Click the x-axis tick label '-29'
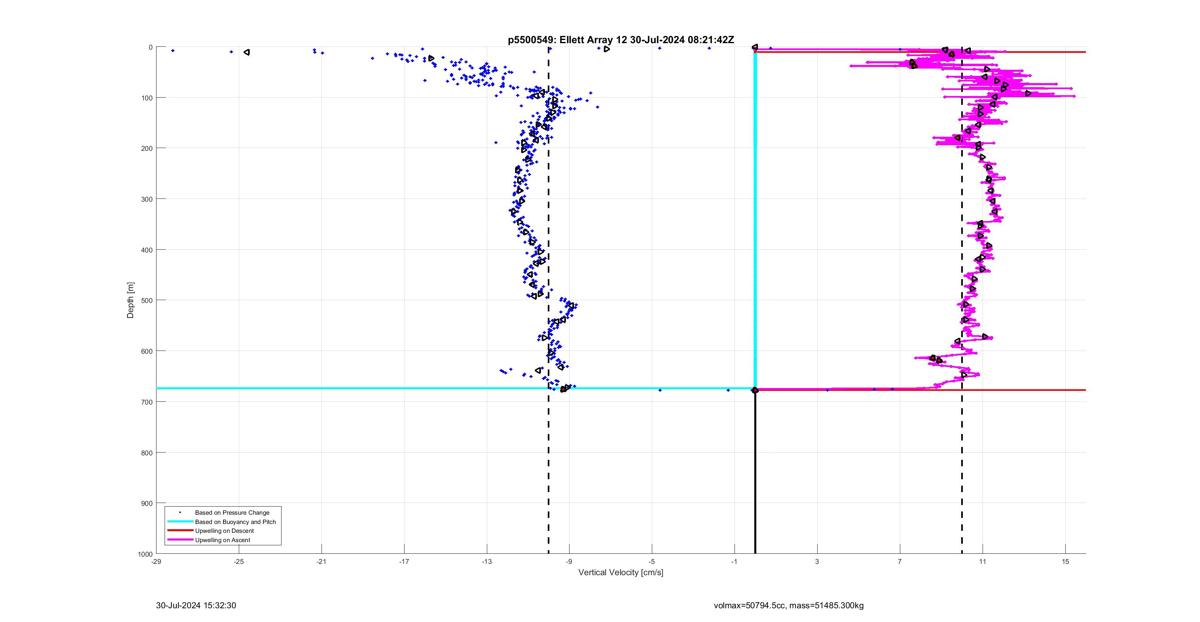This screenshot has width=1200, height=622. coord(156,562)
